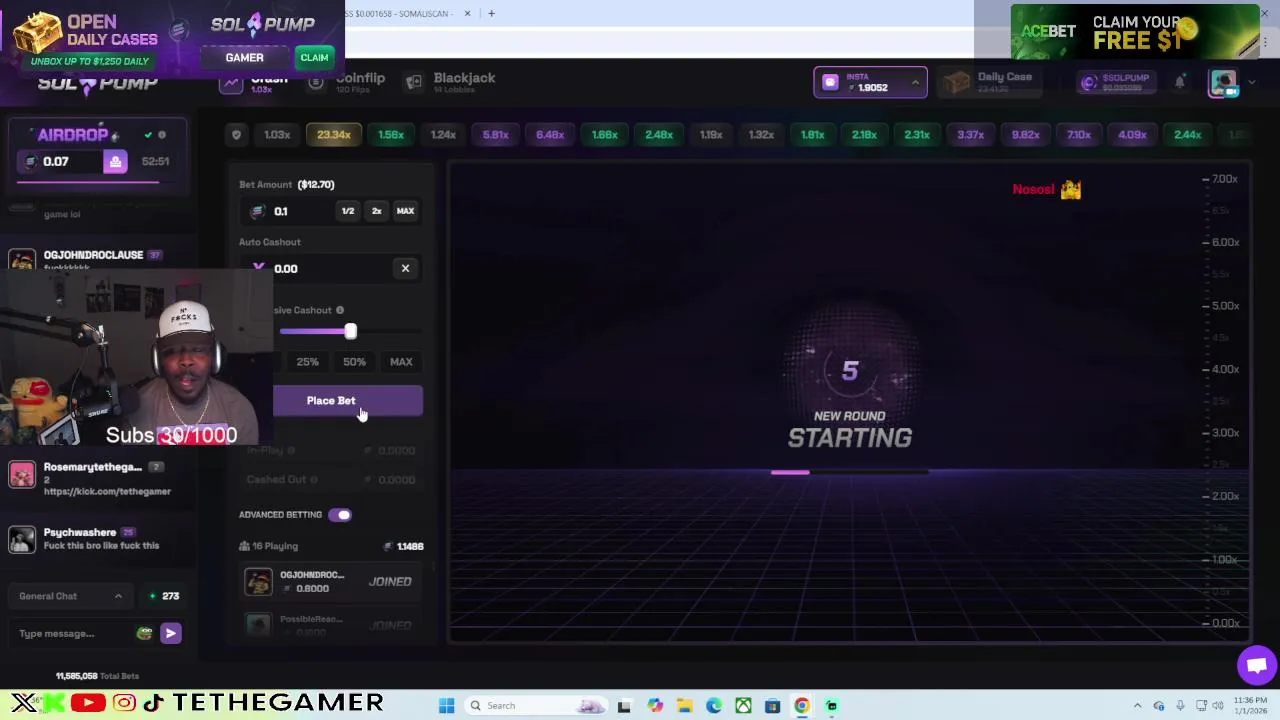1280x720 pixels.
Task: Open Progressive Cashout info icon
Action: coord(340,310)
